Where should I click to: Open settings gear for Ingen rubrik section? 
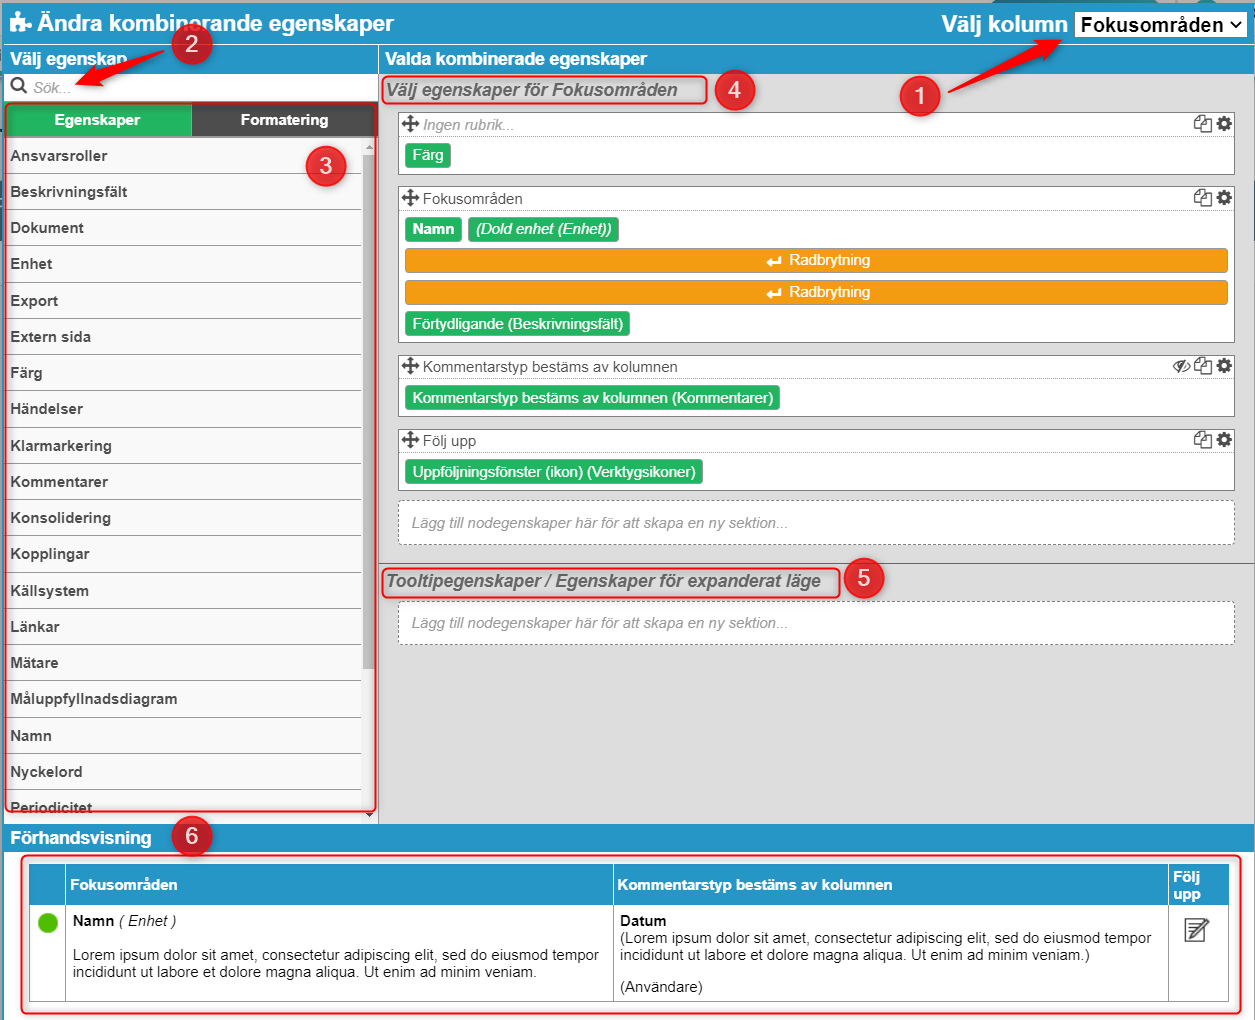[1224, 124]
